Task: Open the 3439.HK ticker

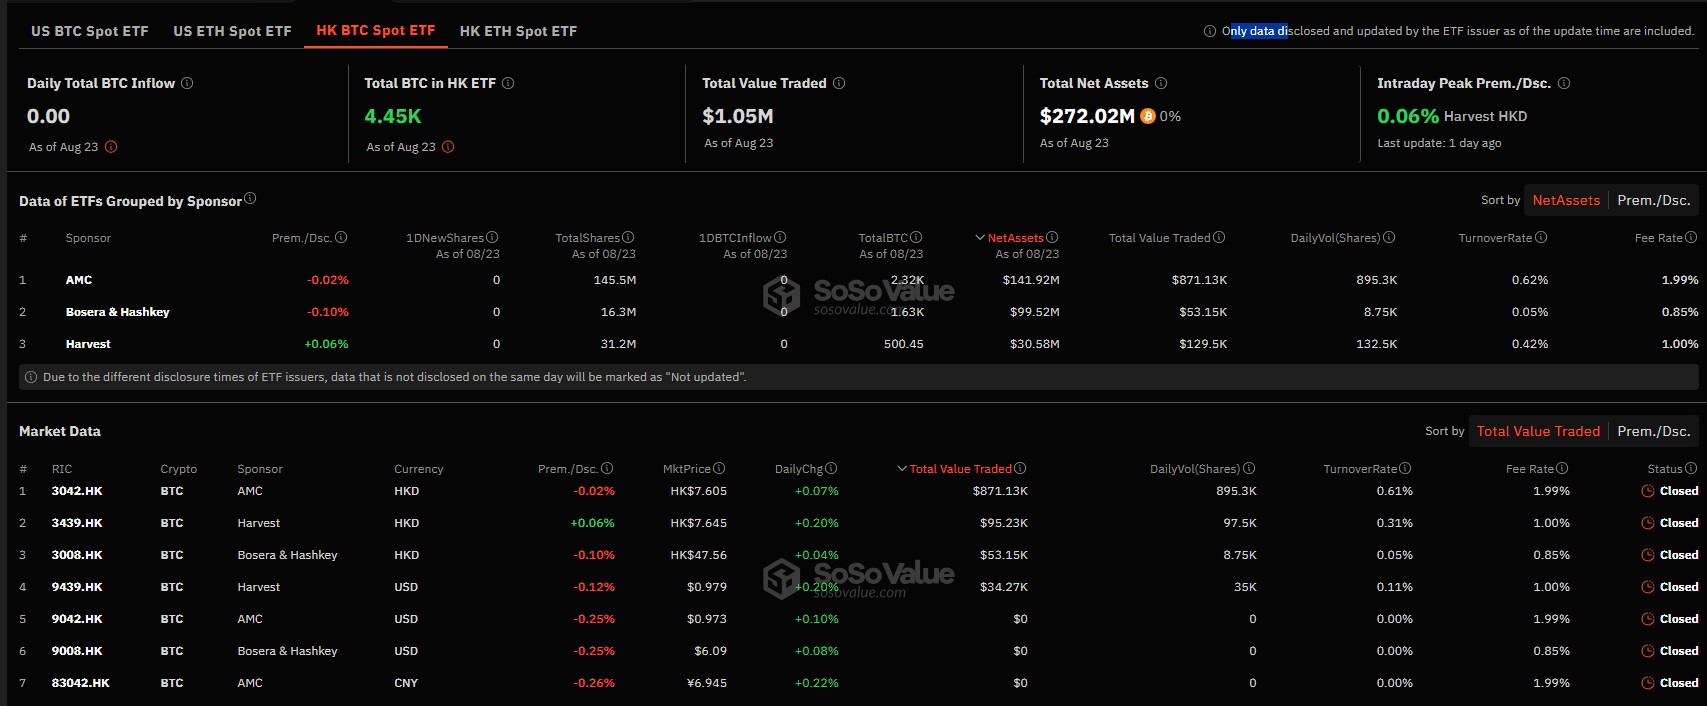Action: pyautogui.click(x=77, y=523)
